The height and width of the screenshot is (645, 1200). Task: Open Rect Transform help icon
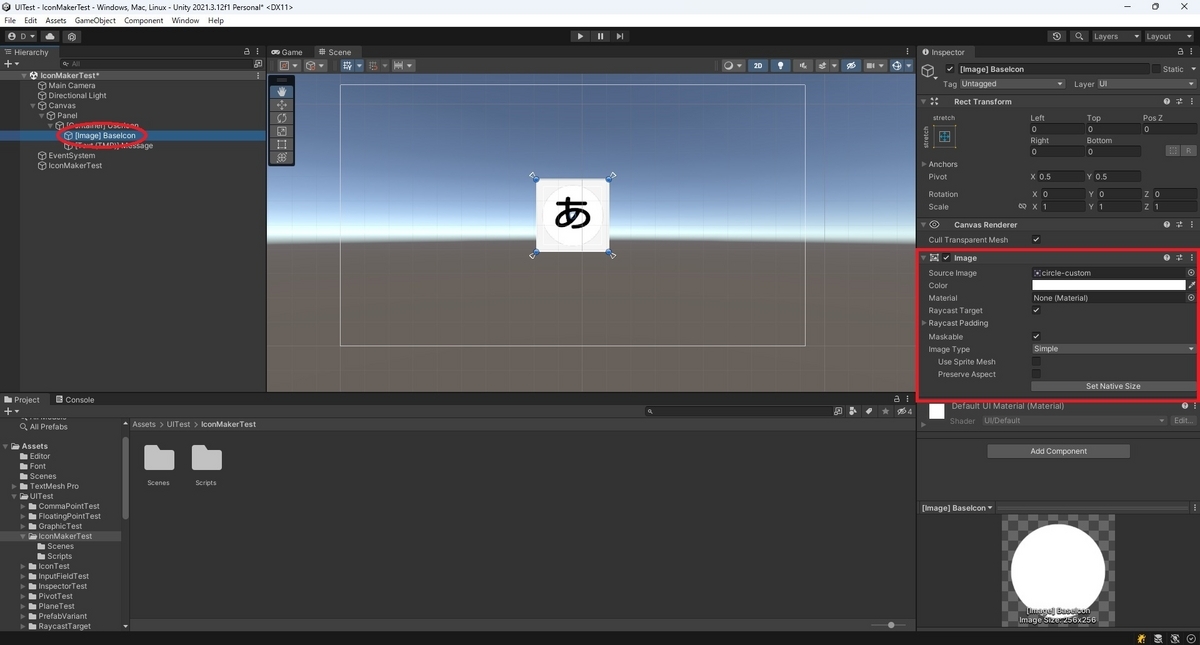tap(1166, 101)
